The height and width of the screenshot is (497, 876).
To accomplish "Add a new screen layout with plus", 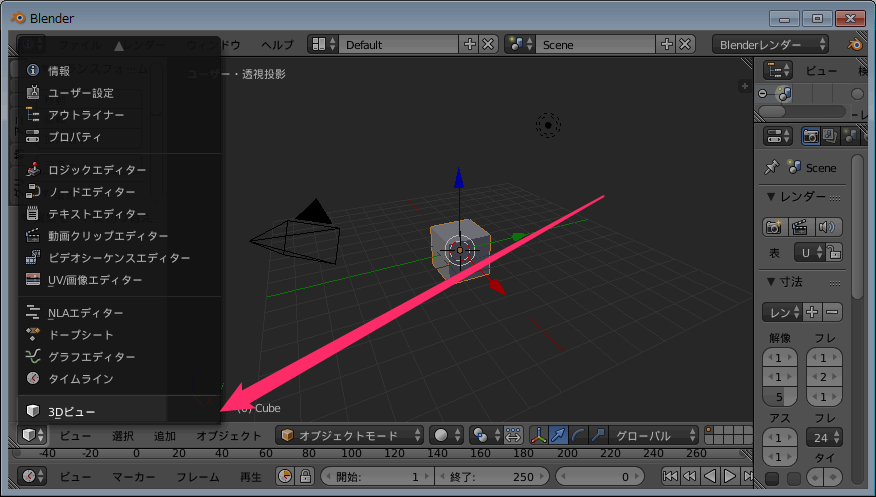I will [470, 45].
